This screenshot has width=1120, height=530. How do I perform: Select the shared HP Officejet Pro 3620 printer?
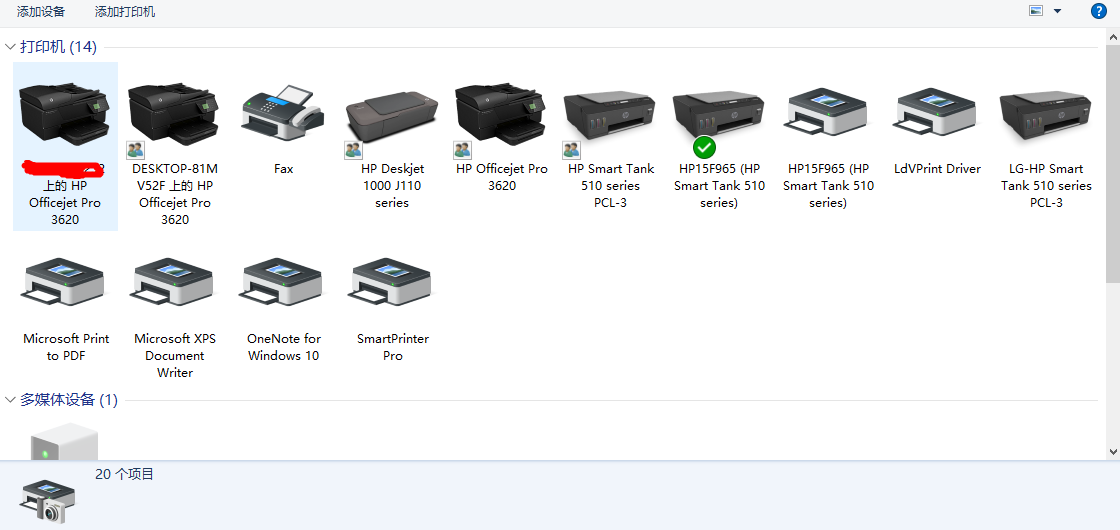coord(501,122)
